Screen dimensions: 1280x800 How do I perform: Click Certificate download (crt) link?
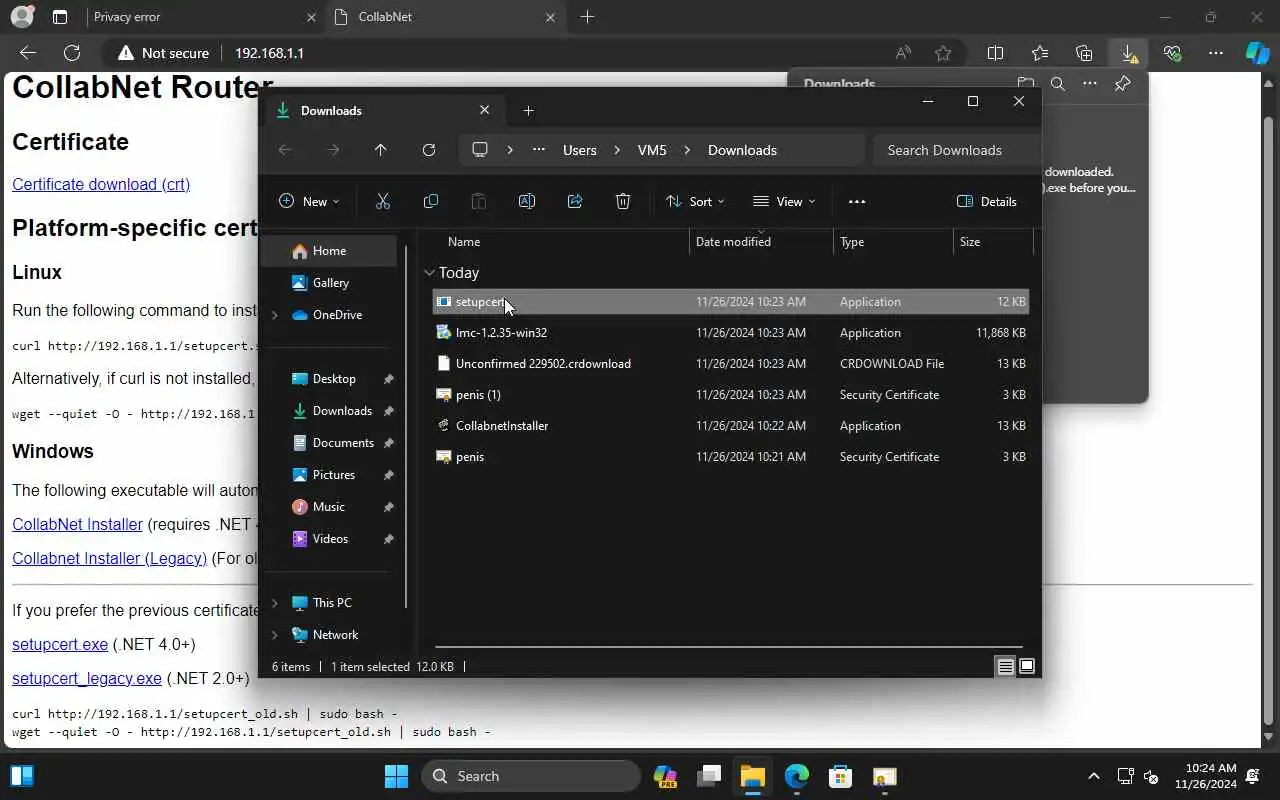click(x=101, y=184)
